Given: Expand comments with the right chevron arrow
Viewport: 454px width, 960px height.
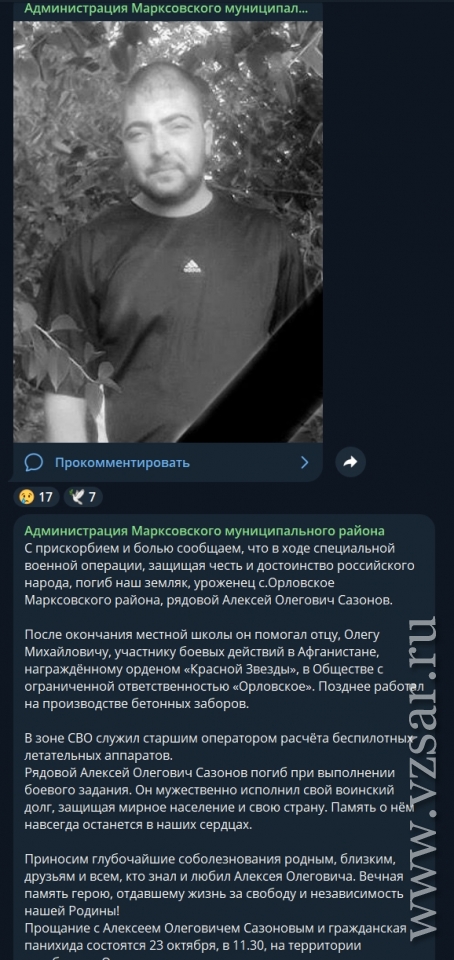Looking at the screenshot, I should tap(305, 462).
